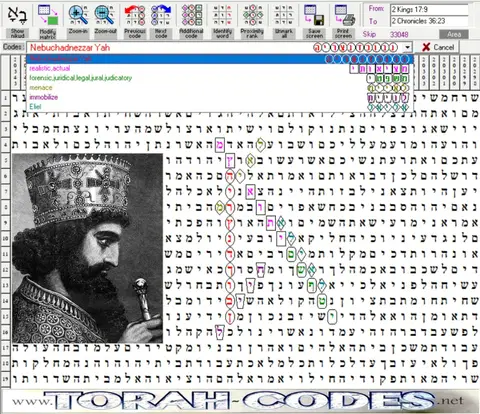480x414 pixels.
Task: Click the Zoom-in label button
Action: [78, 33]
